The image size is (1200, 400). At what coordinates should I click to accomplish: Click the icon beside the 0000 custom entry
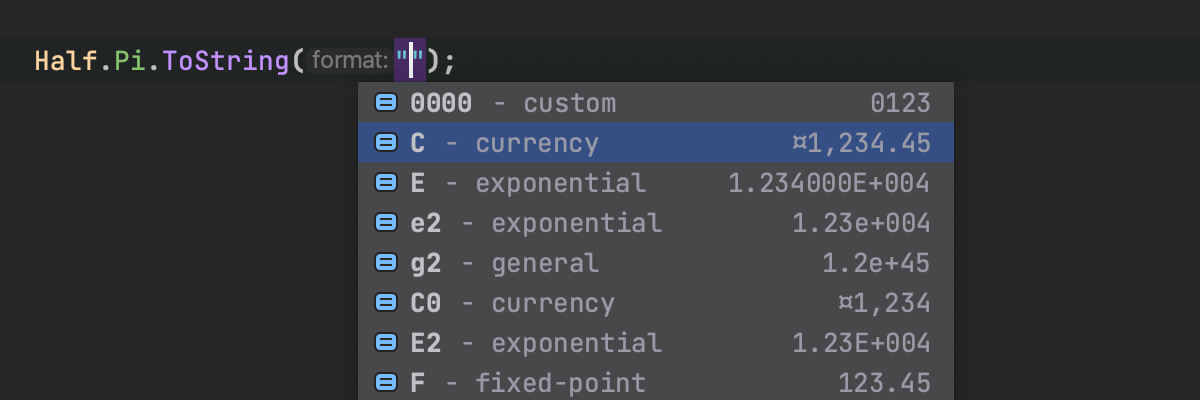386,103
